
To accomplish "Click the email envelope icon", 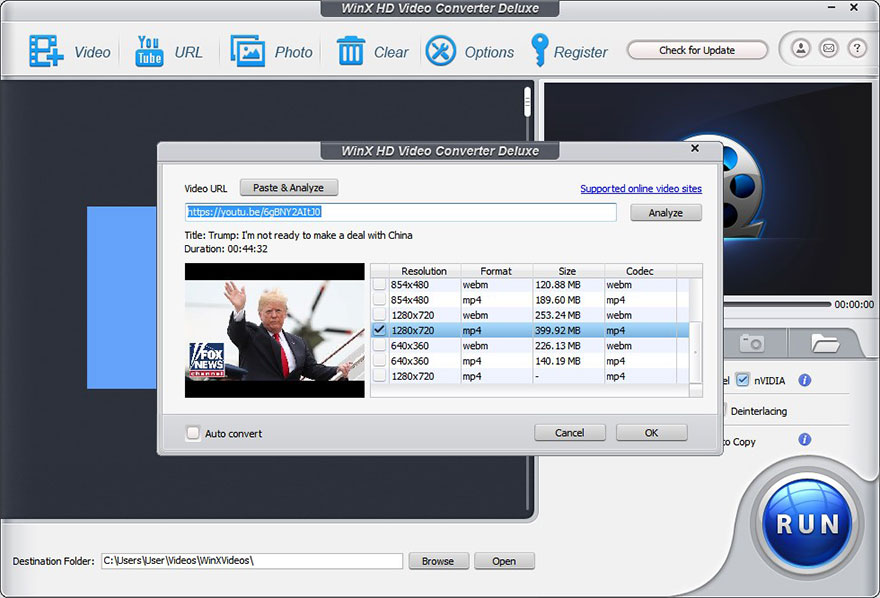I will click(x=828, y=49).
